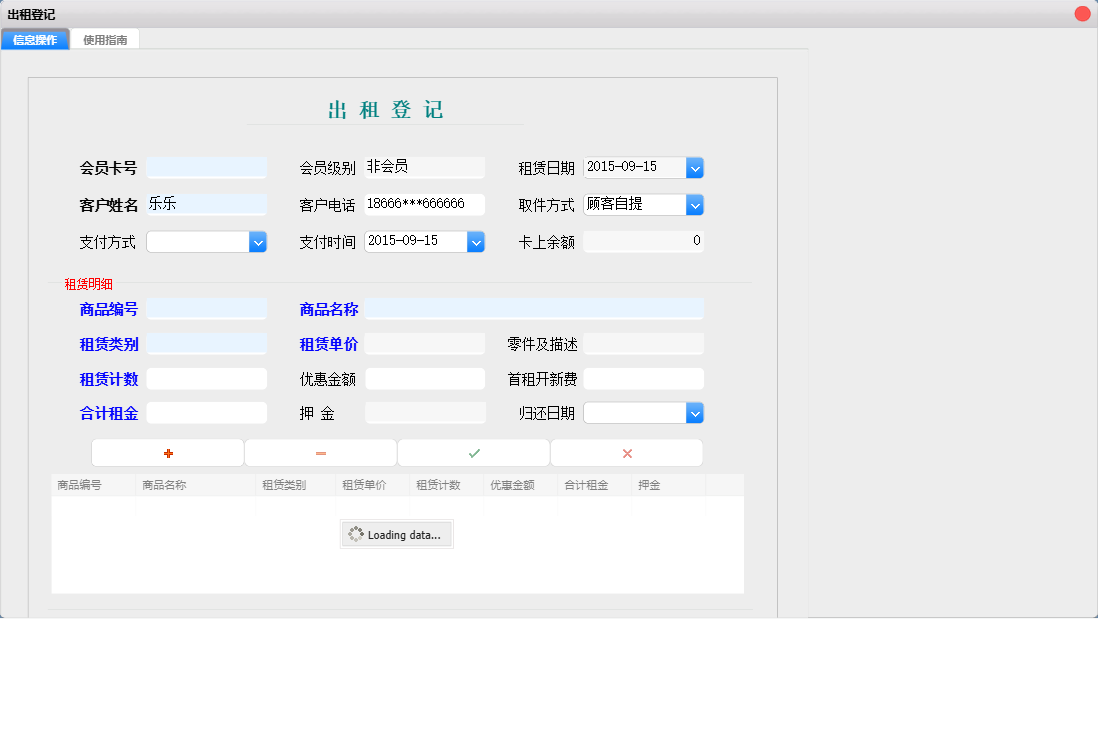Screen dimensions: 1098x732
Task: Click the 客户电话 phone number field
Action: tap(424, 204)
